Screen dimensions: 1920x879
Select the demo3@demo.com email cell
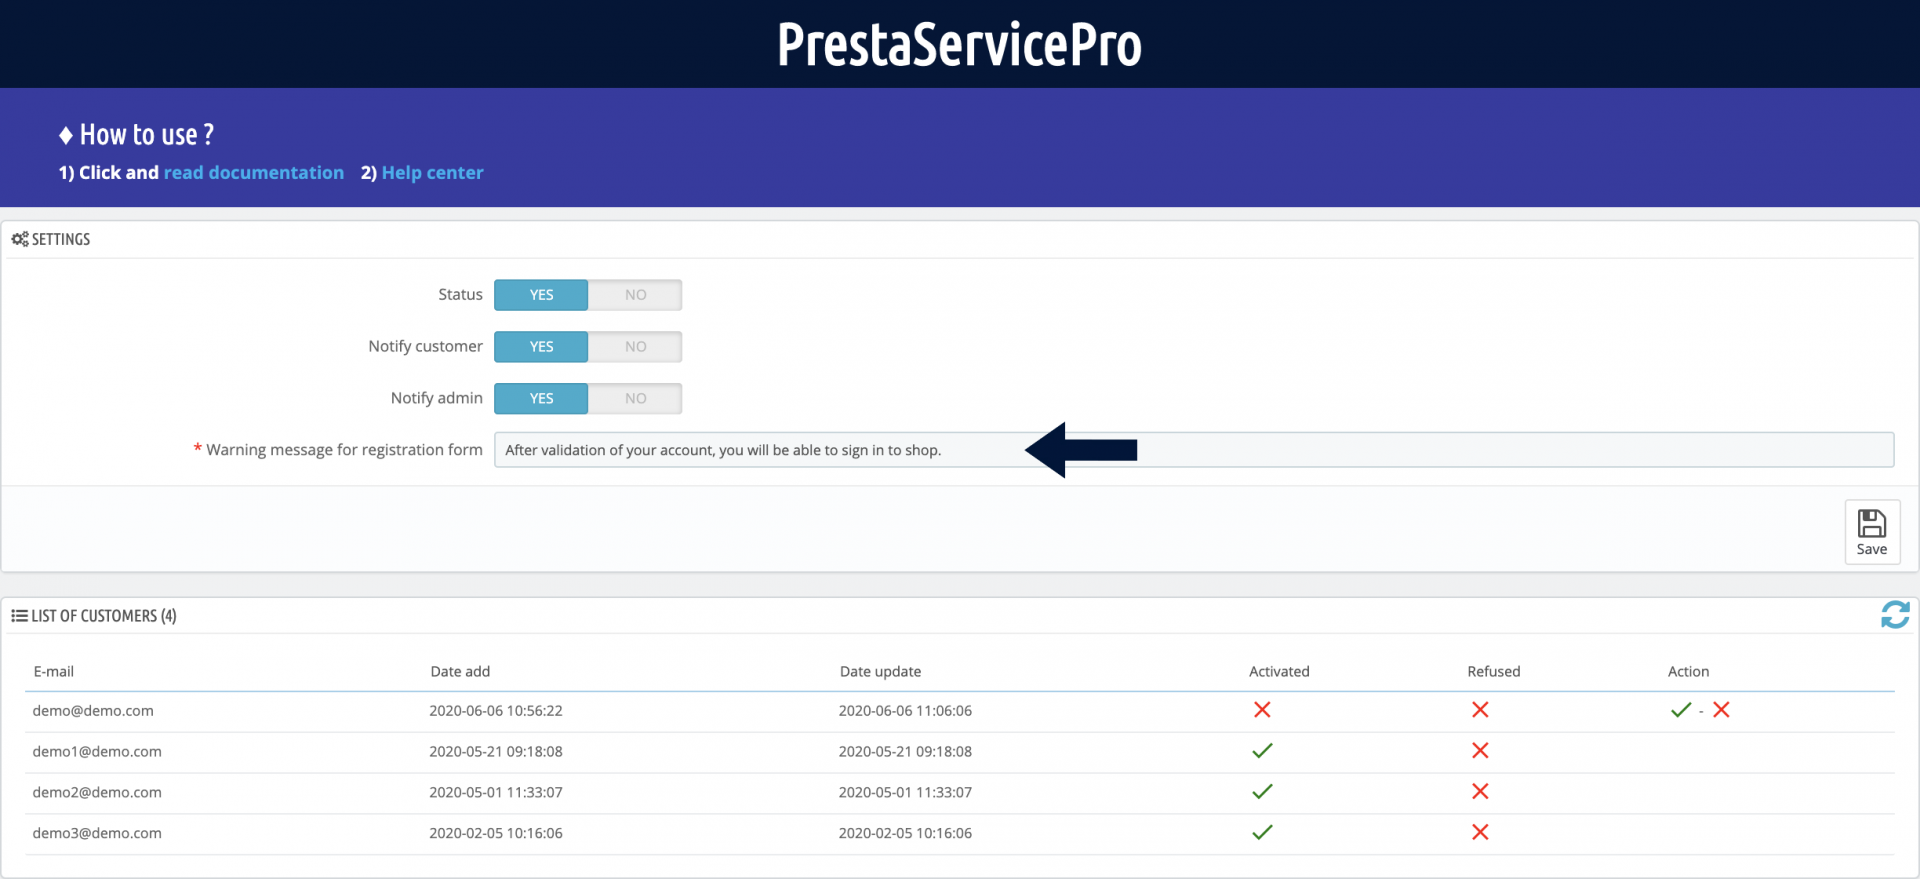point(97,833)
